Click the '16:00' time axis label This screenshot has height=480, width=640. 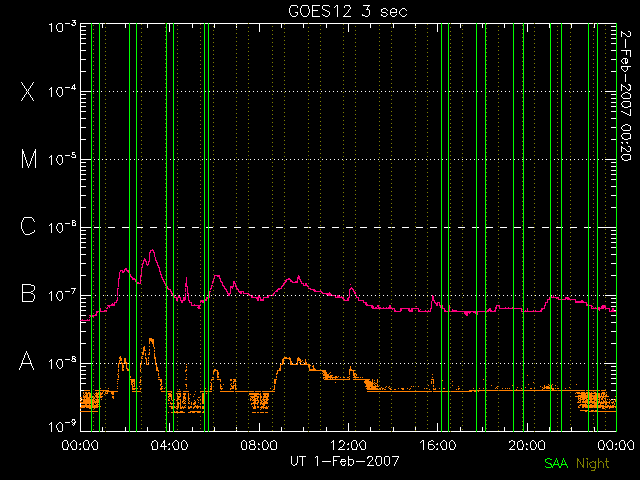438,445
